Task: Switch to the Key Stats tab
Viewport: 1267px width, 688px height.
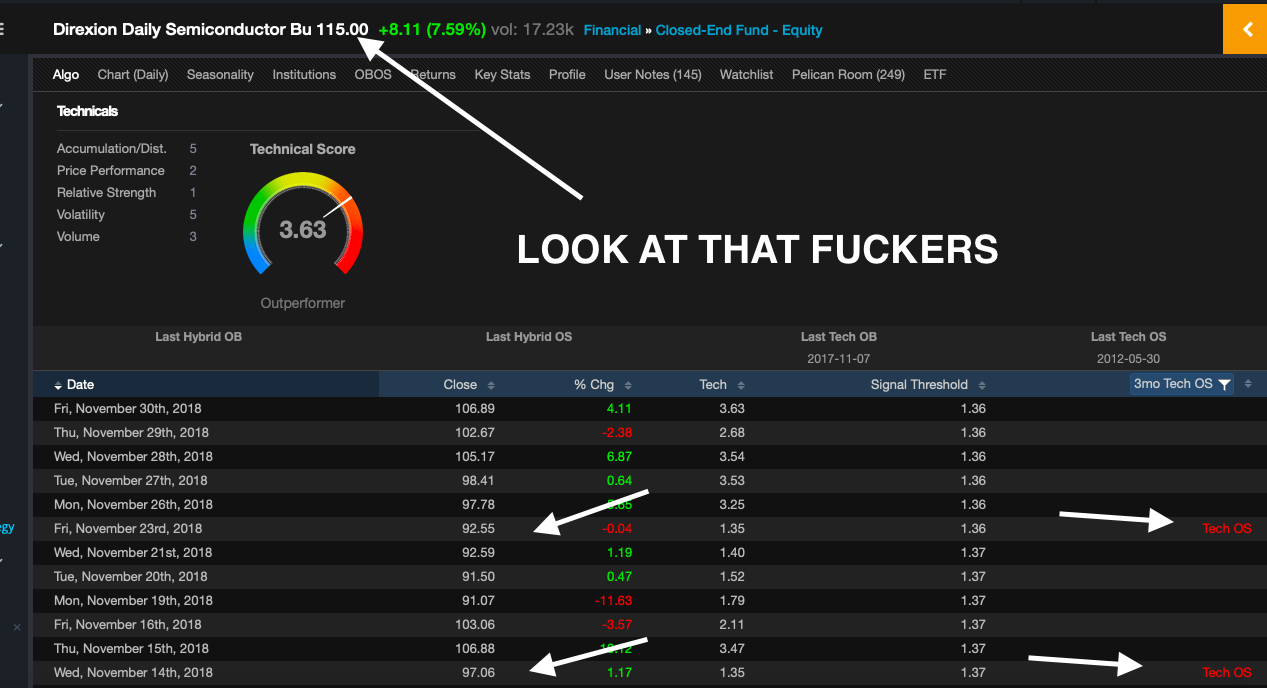Action: click(502, 74)
